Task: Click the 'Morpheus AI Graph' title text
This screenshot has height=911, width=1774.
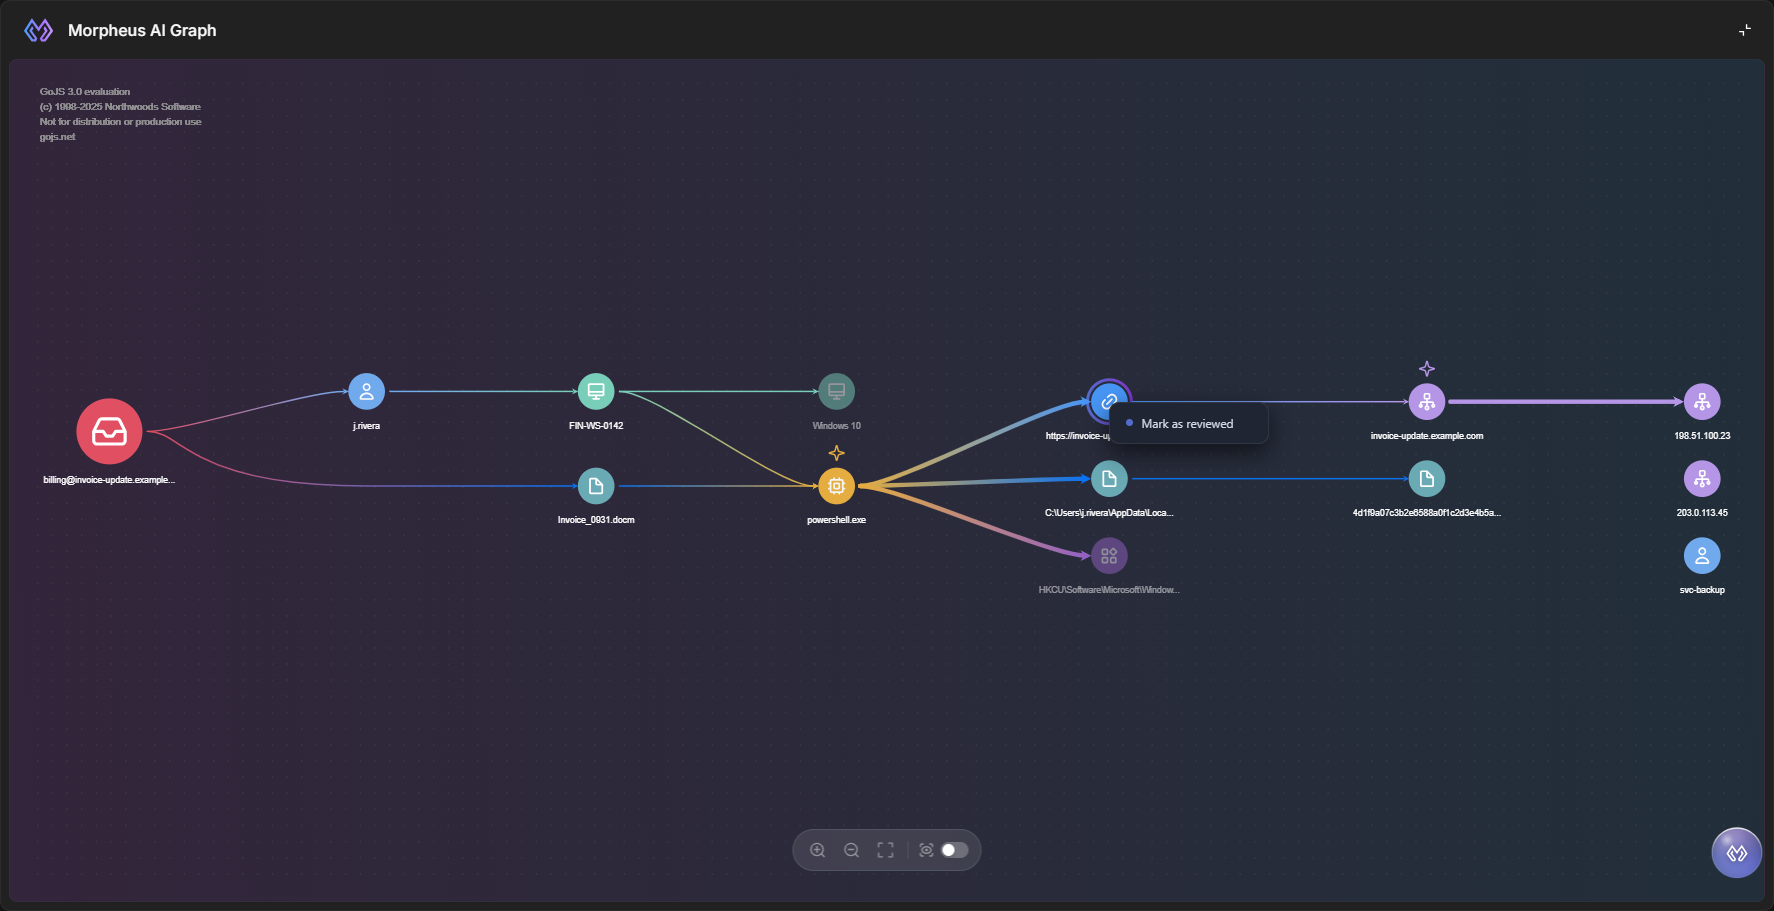Action: tap(142, 30)
